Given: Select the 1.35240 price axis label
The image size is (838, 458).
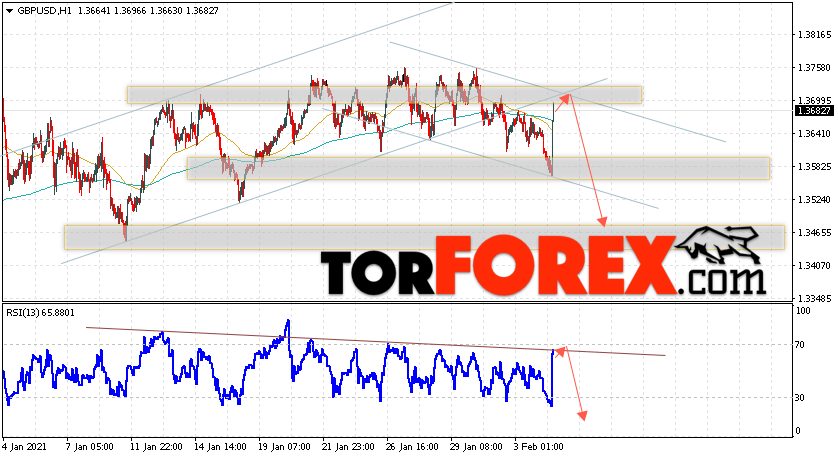Looking at the screenshot, I should [x=814, y=200].
